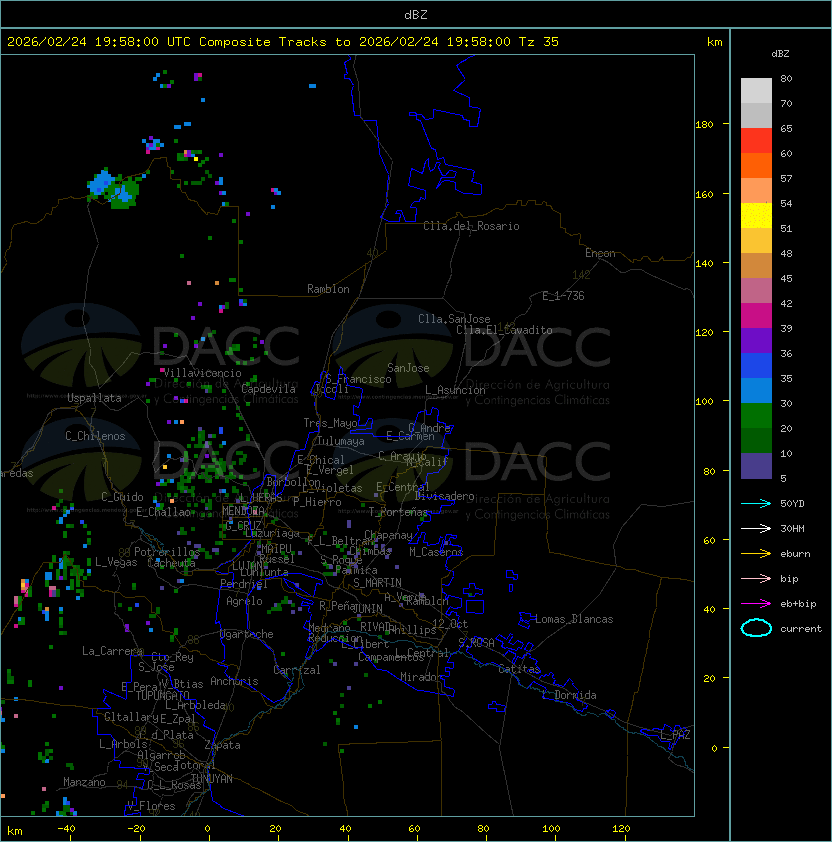Click the 'L_Vegas' map label
This screenshot has height=842, width=832.
[x=116, y=562]
